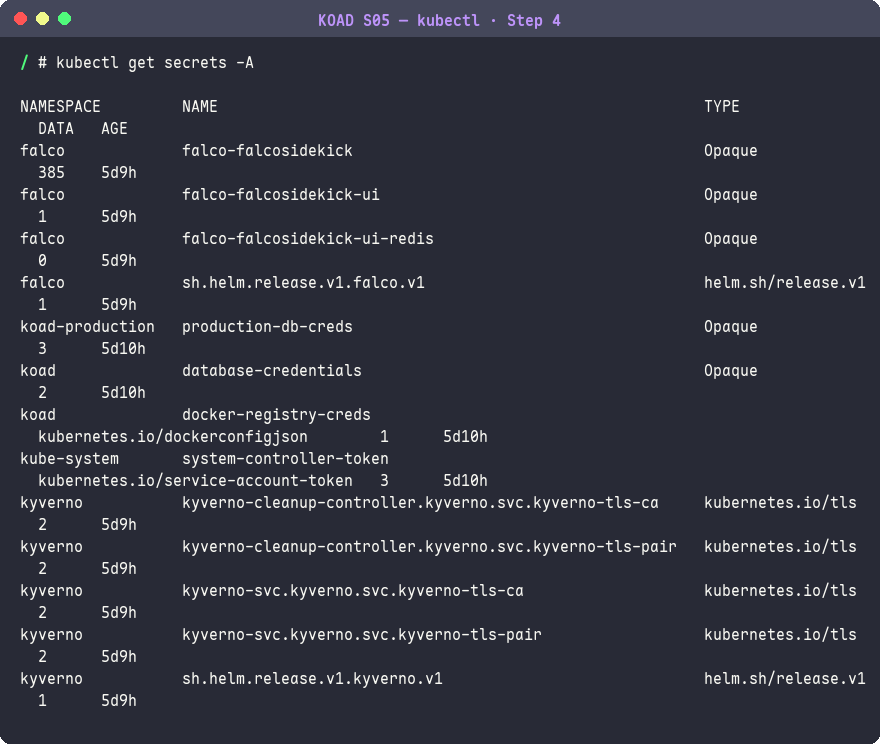Viewport: 880px width, 744px height.
Task: Select 'sh.helm.release.v1.falco.v1' secret name
Action: (303, 283)
